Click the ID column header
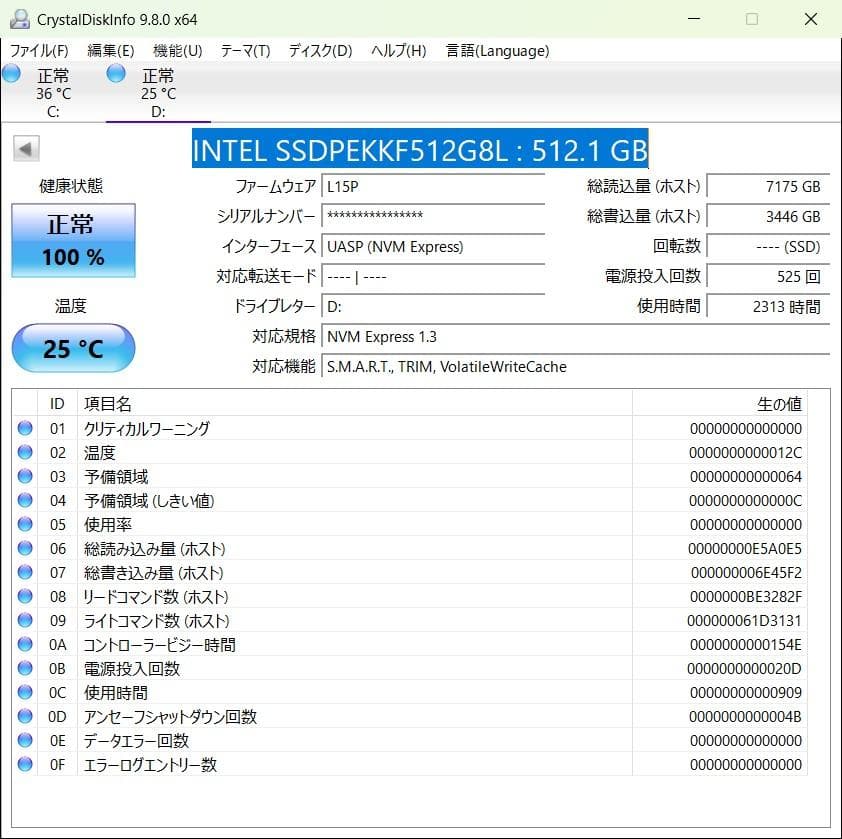 (x=57, y=403)
